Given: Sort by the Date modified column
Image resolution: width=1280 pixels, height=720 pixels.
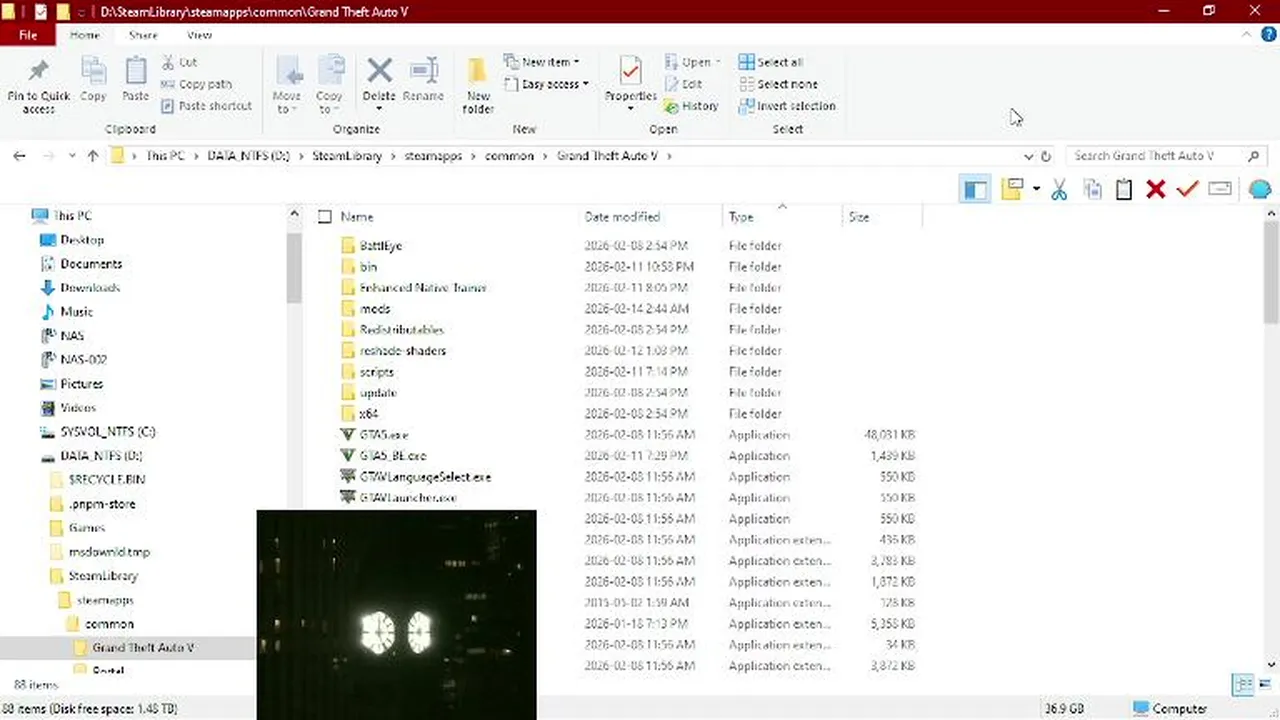Looking at the screenshot, I should [x=622, y=216].
